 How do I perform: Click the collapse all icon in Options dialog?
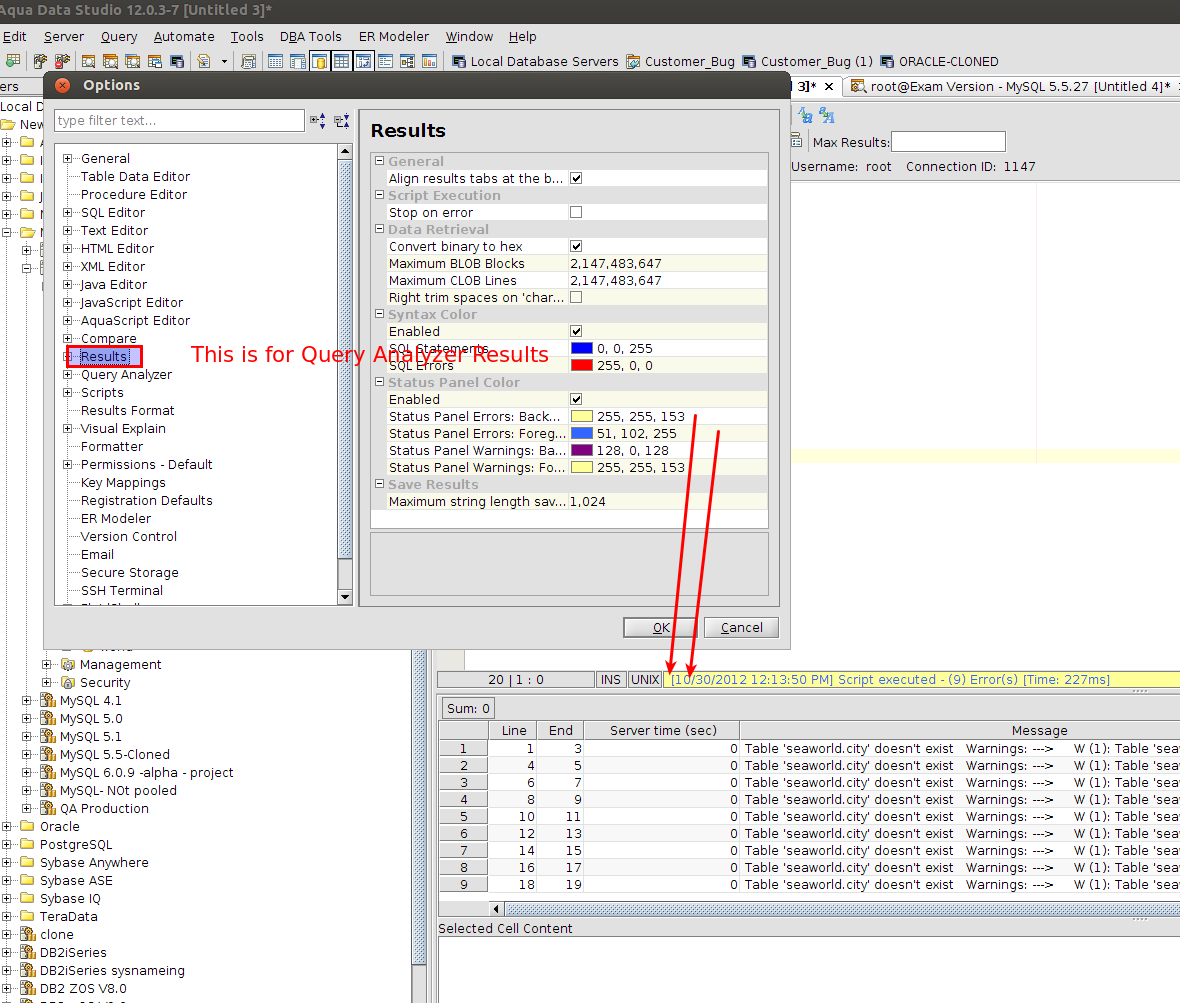342,120
